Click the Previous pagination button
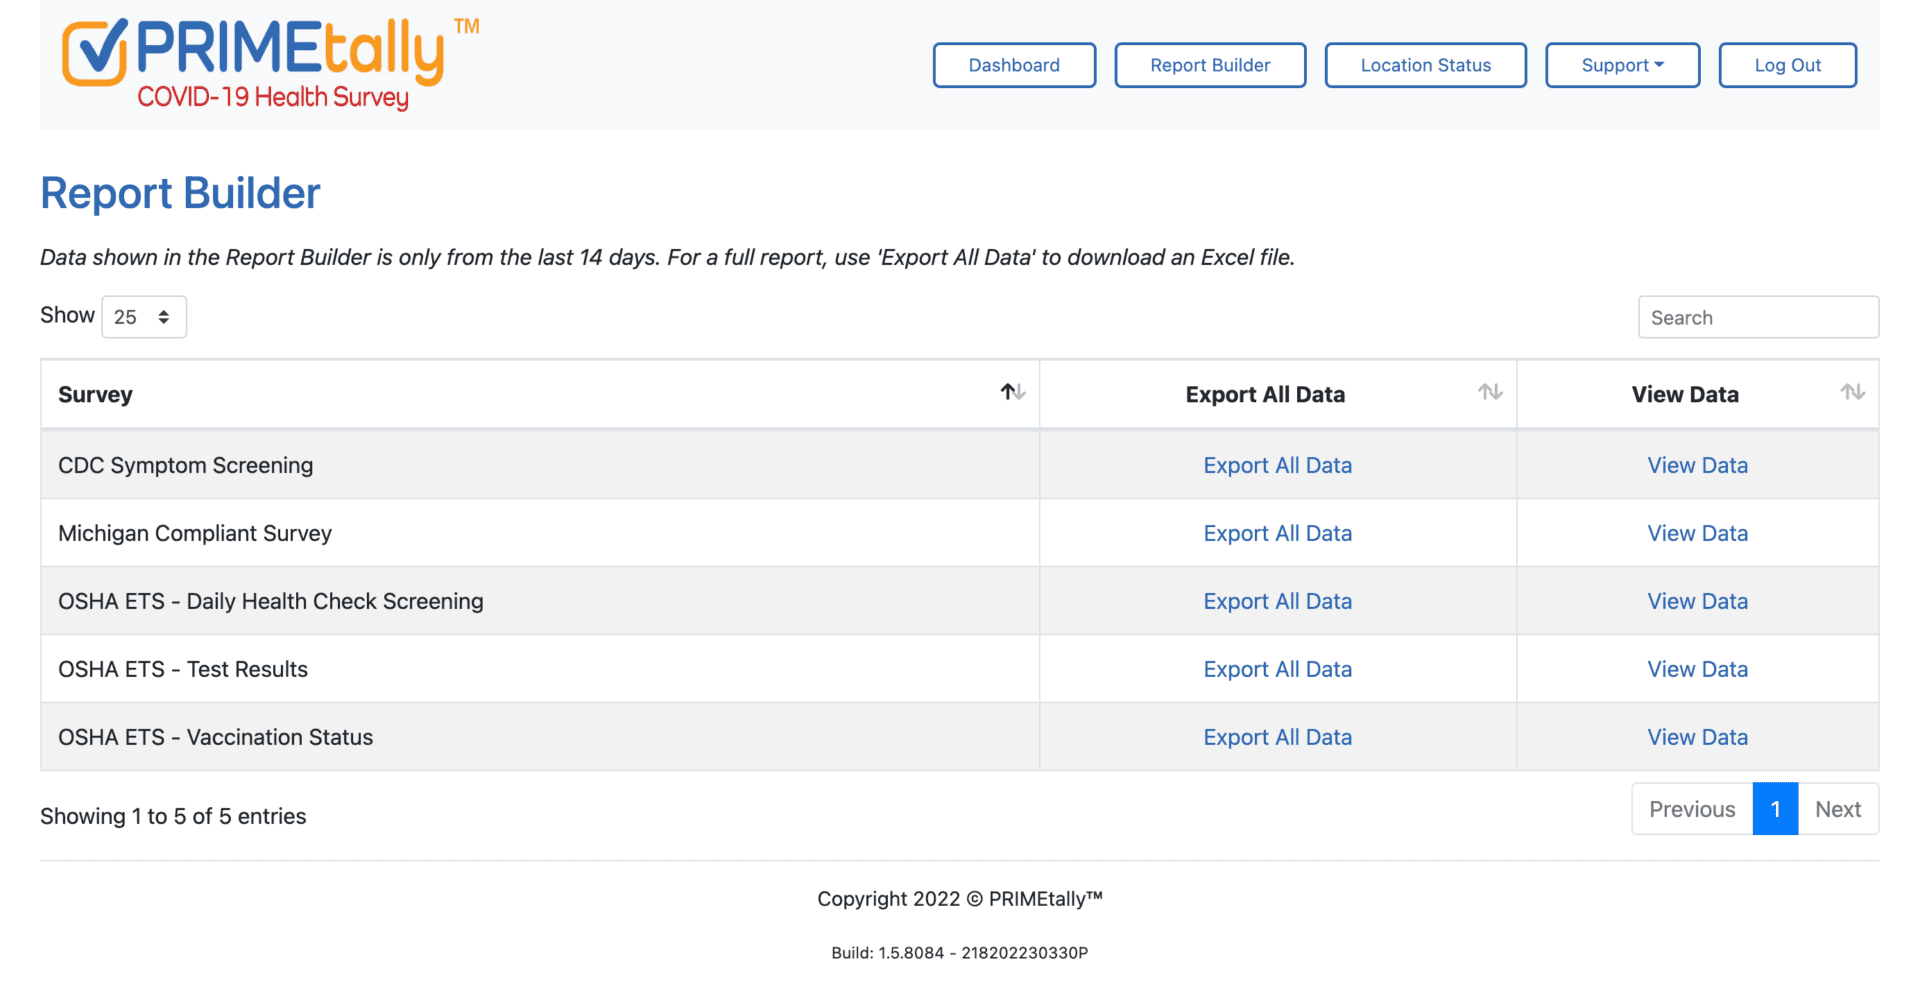 [1692, 809]
